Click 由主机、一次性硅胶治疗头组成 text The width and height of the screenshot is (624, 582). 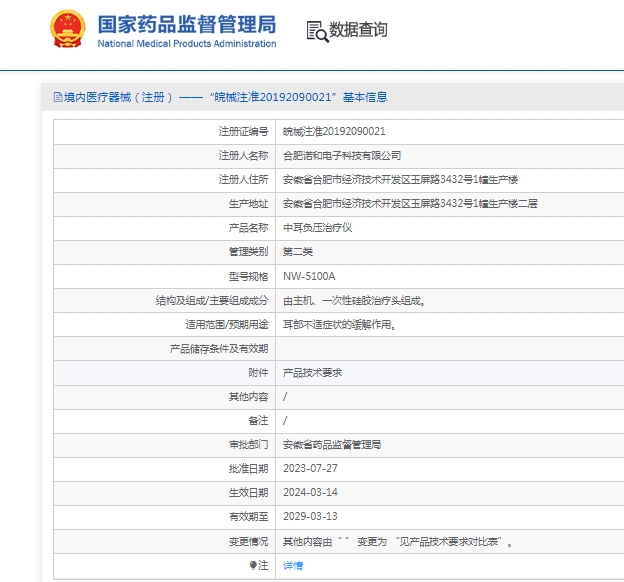coord(354,301)
